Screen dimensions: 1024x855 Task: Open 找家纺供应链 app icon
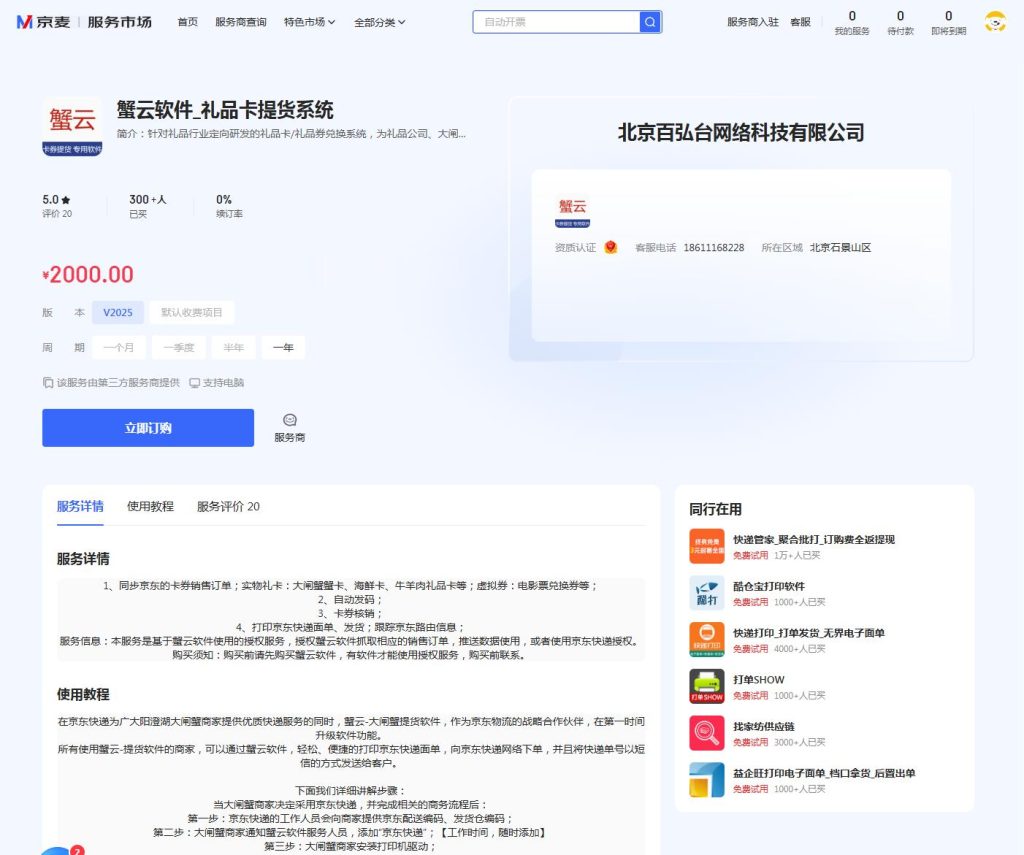click(707, 733)
